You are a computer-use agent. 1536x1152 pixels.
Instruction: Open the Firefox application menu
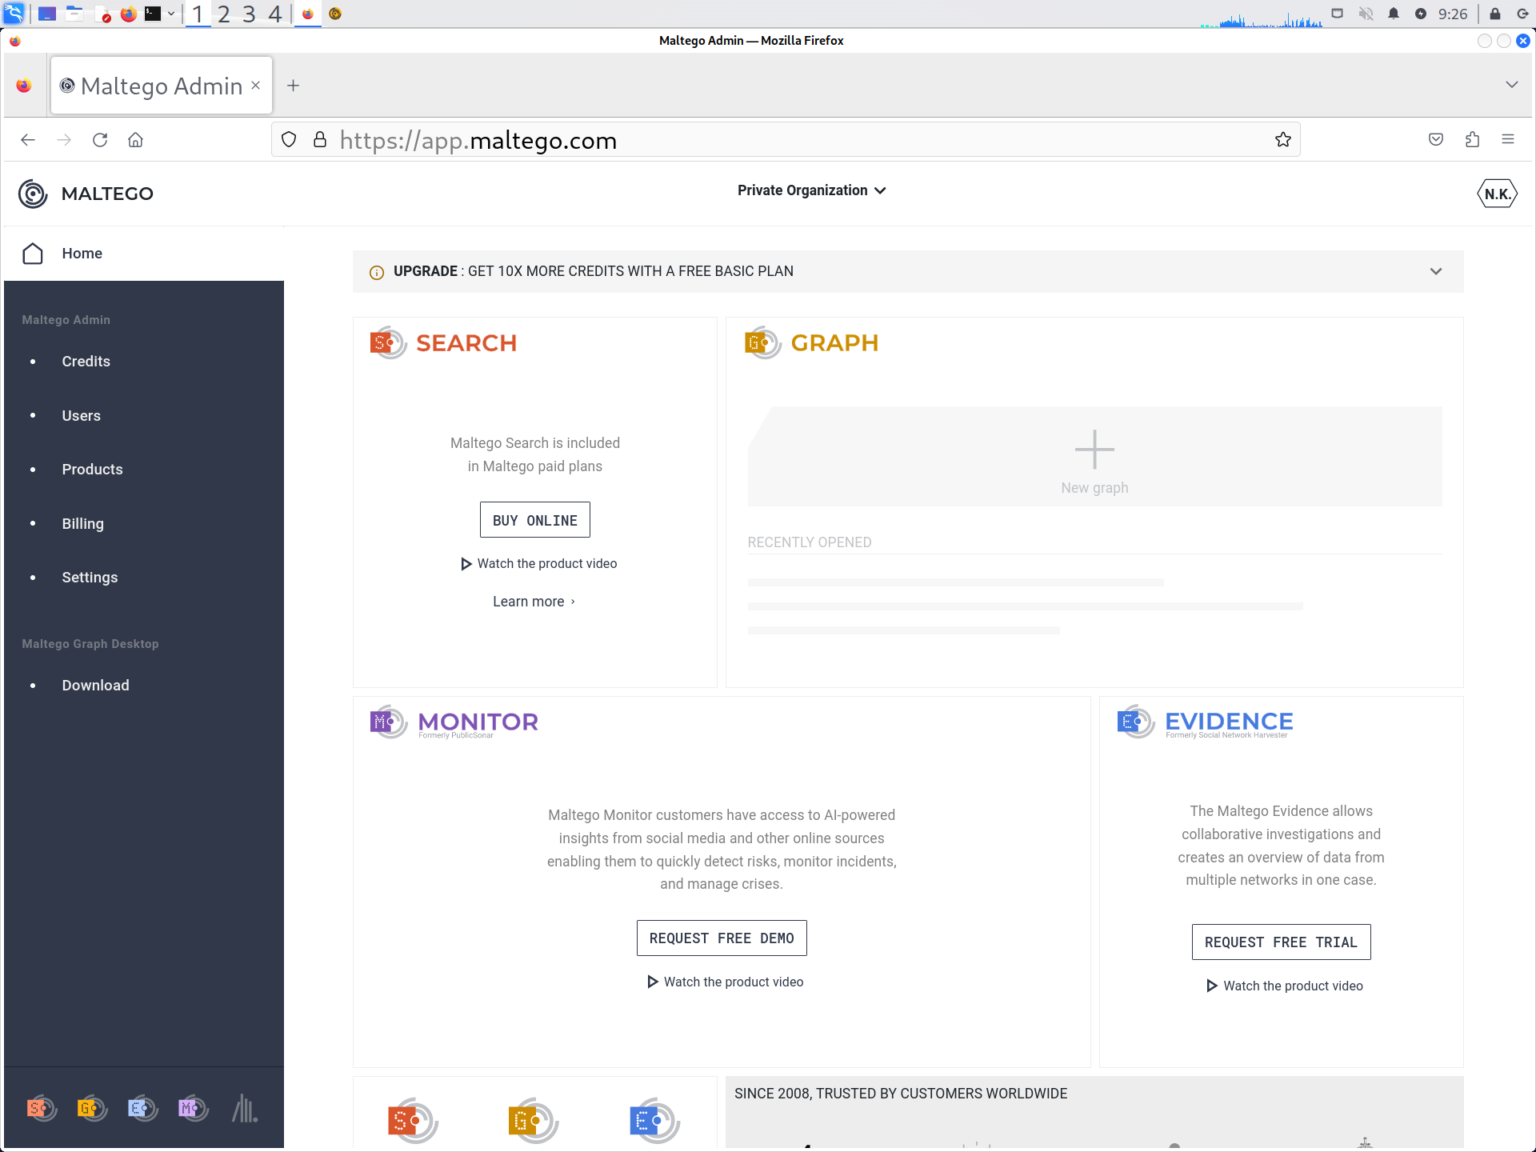tap(1508, 139)
